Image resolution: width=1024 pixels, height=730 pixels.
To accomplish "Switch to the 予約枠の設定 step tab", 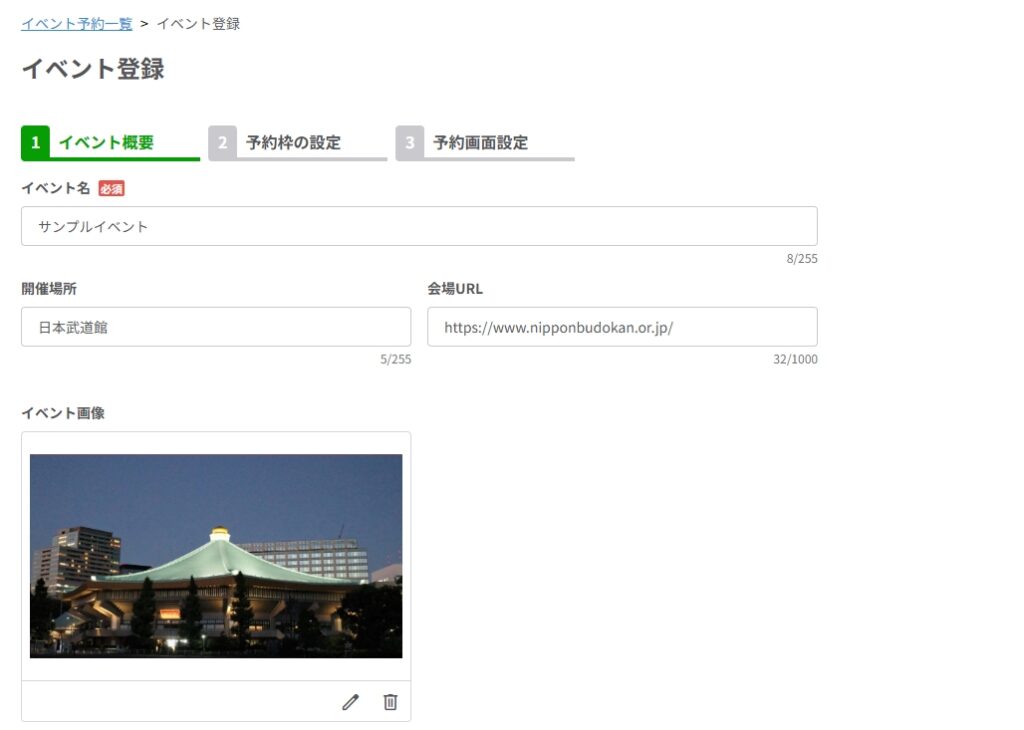I will click(x=293, y=143).
